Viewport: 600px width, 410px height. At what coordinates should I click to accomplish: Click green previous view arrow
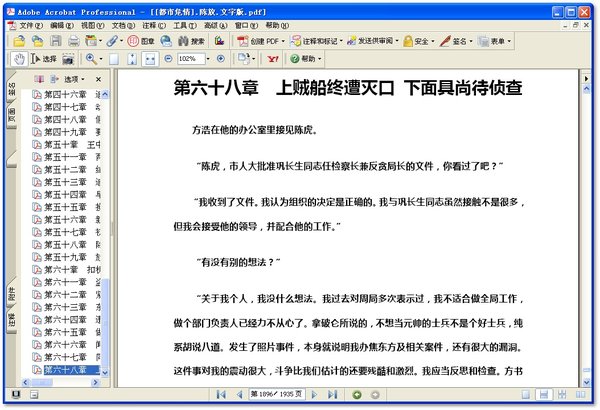[x=357, y=394]
